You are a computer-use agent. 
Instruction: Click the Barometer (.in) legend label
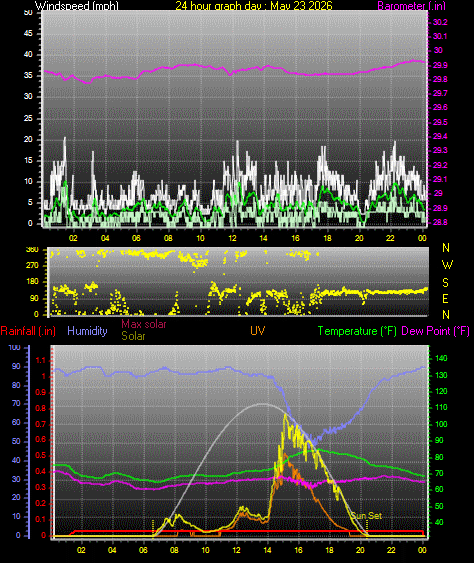411,5
